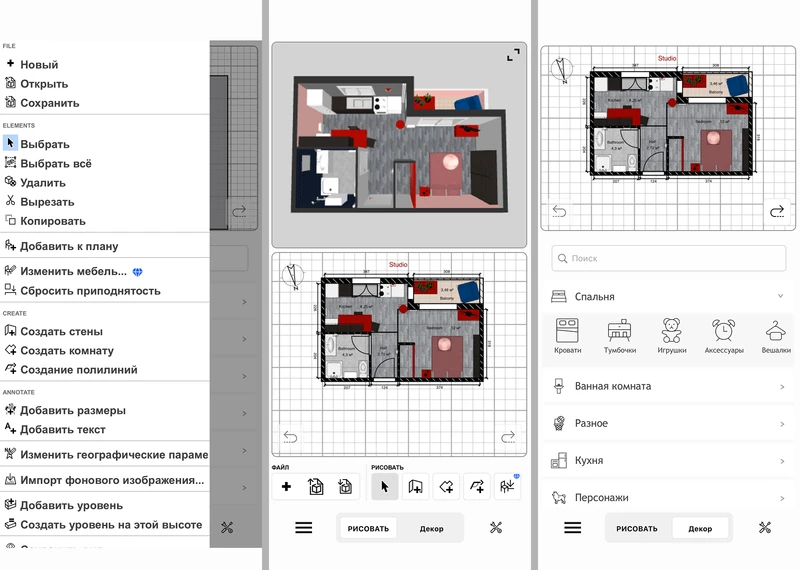
Task: Switch to РИСОВАТЬ mode below the furniture catalog
Action: (637, 528)
